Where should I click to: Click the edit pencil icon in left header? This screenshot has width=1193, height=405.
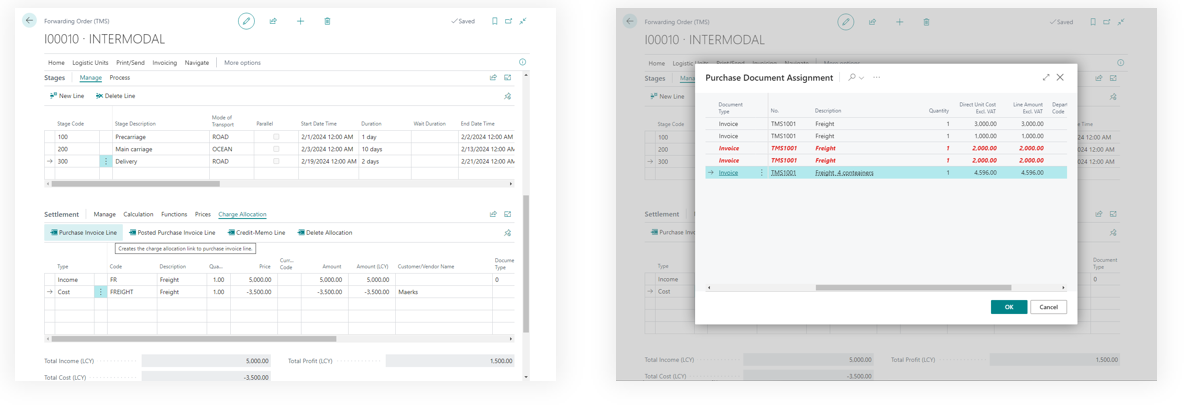246,21
